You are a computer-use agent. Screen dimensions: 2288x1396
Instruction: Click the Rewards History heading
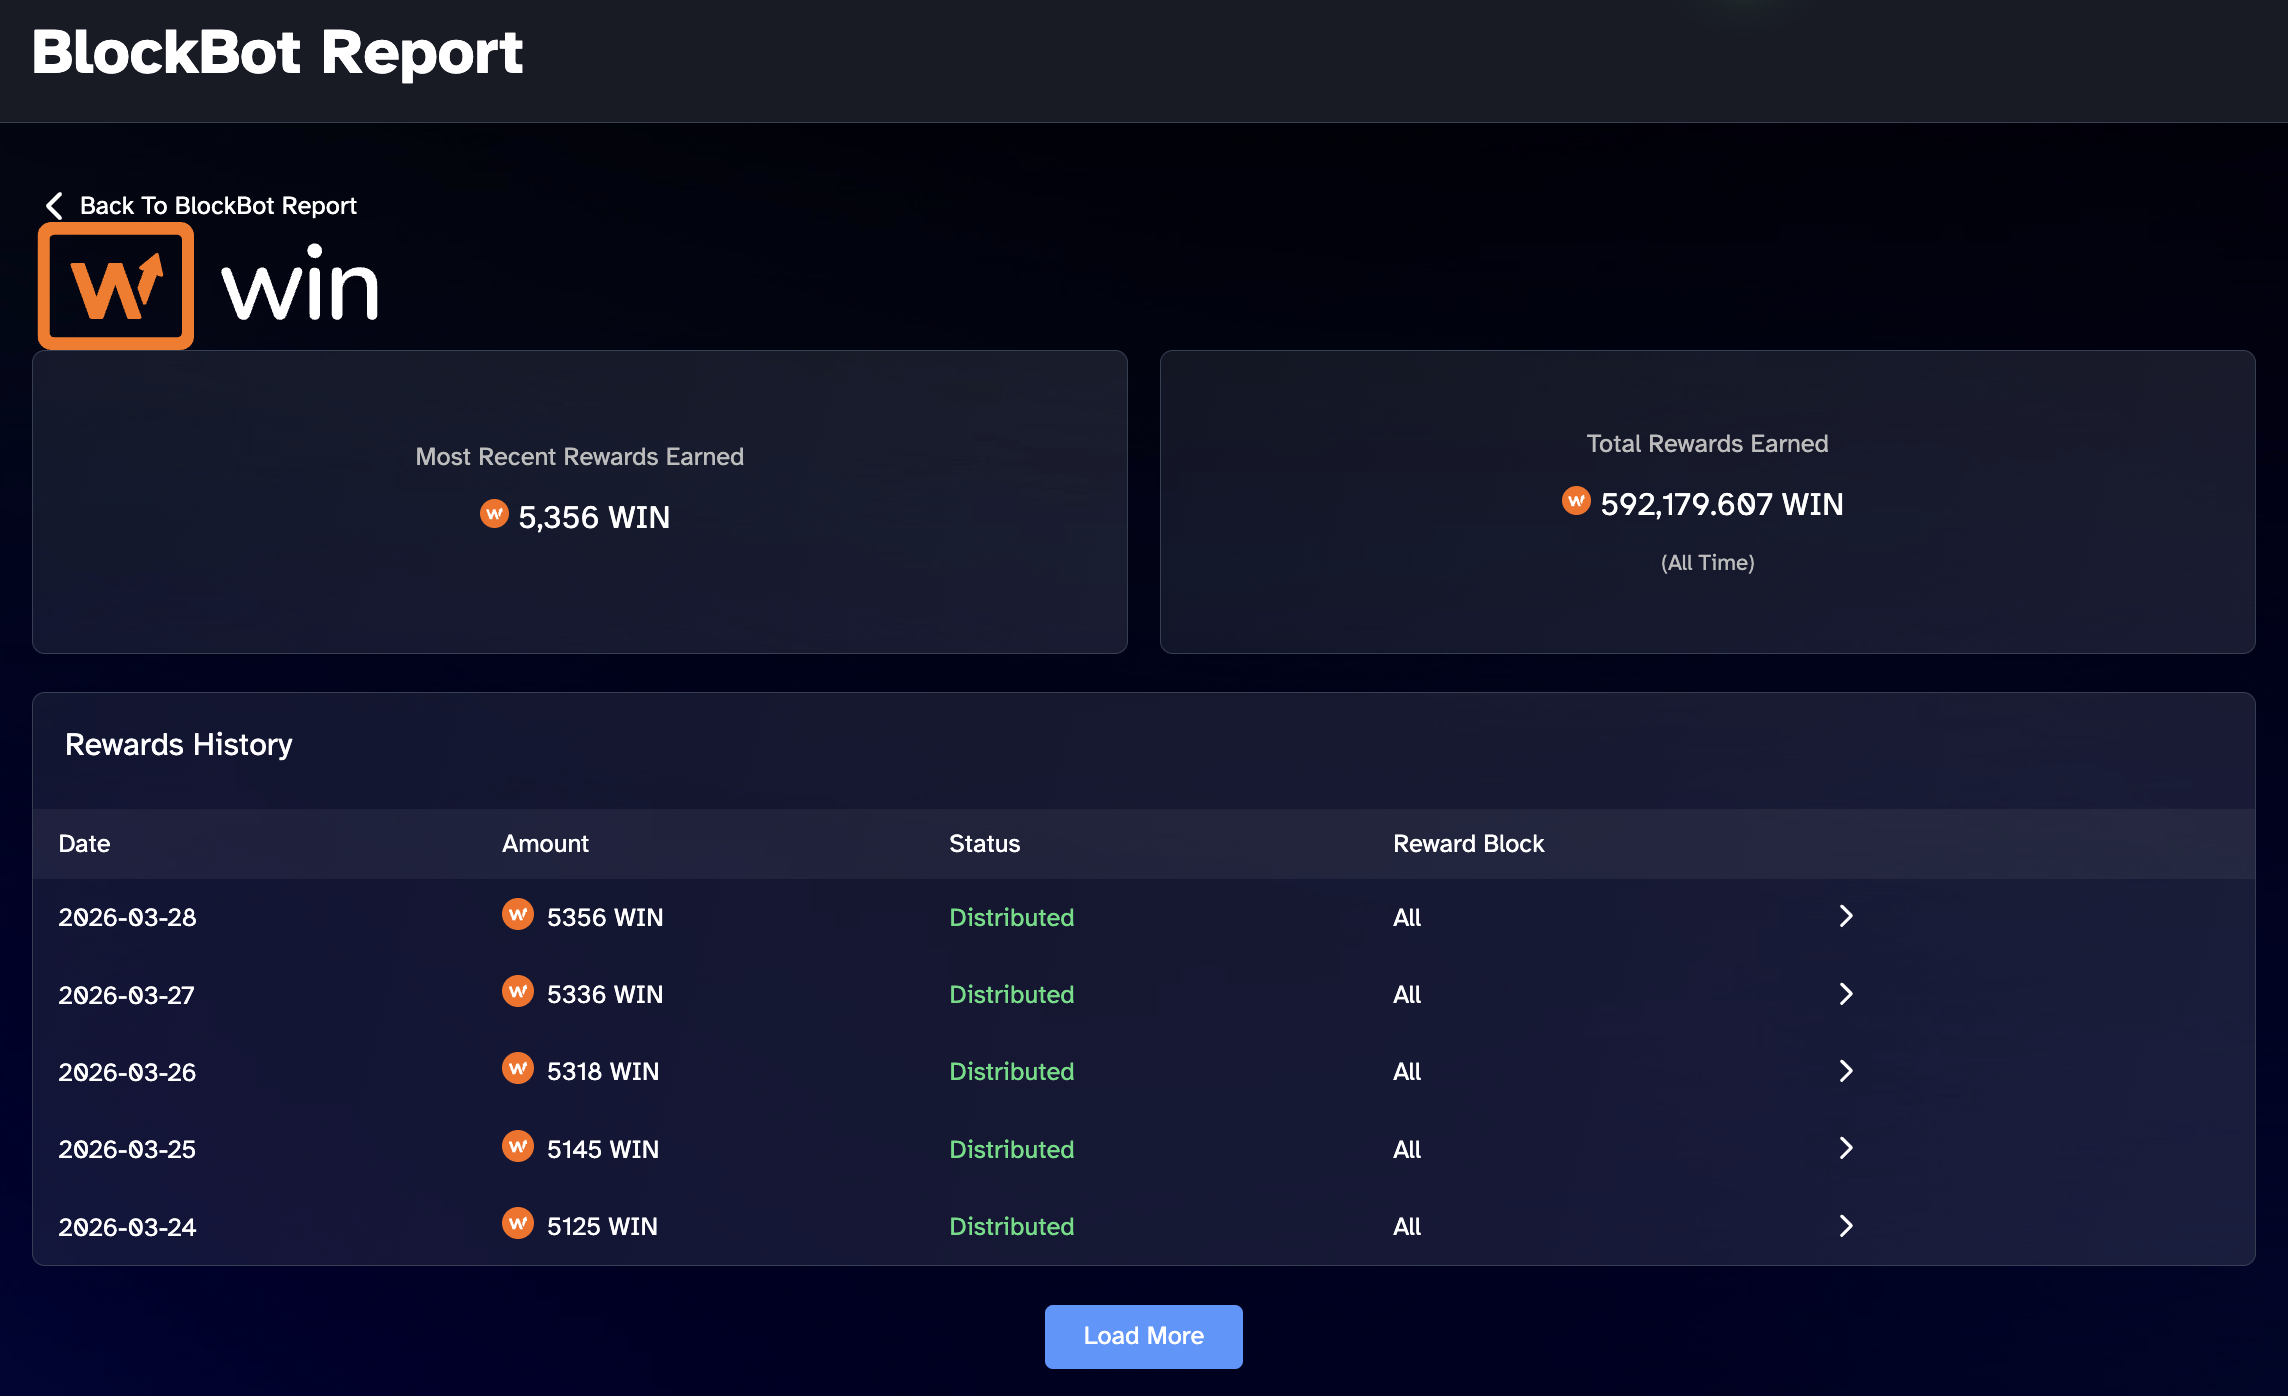click(179, 745)
